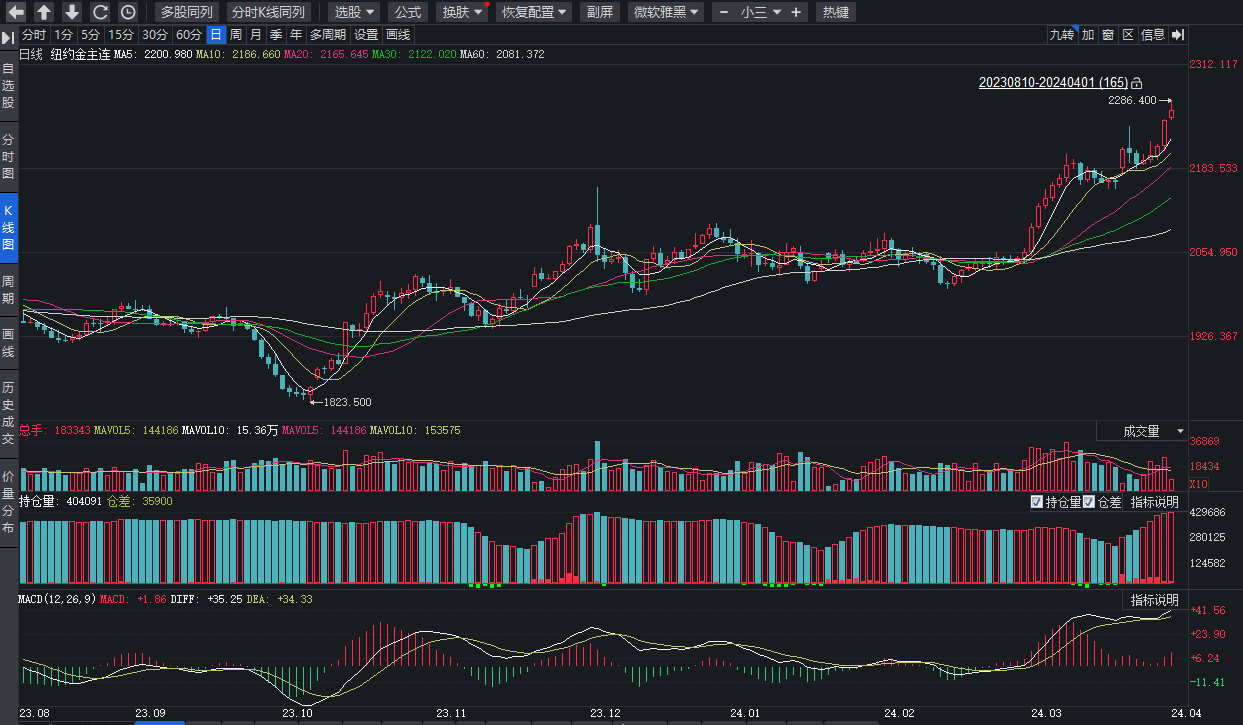Tick the 仓差 checkbox
Screen dimensions: 1243x725
click(1089, 502)
